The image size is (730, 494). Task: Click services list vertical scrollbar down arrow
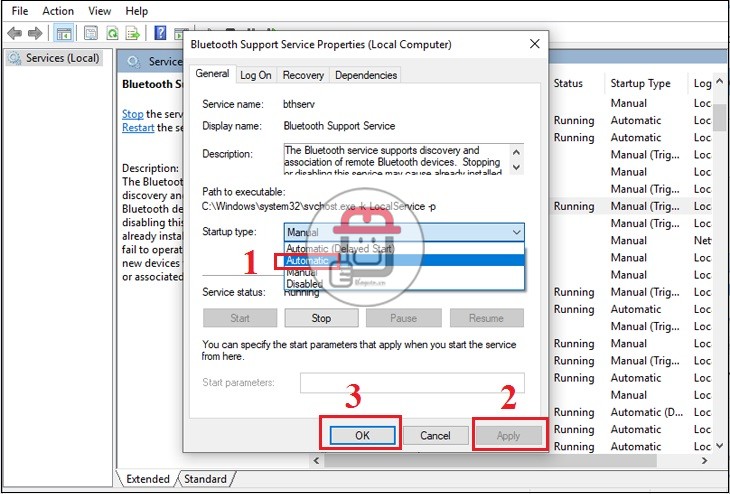tap(719, 446)
